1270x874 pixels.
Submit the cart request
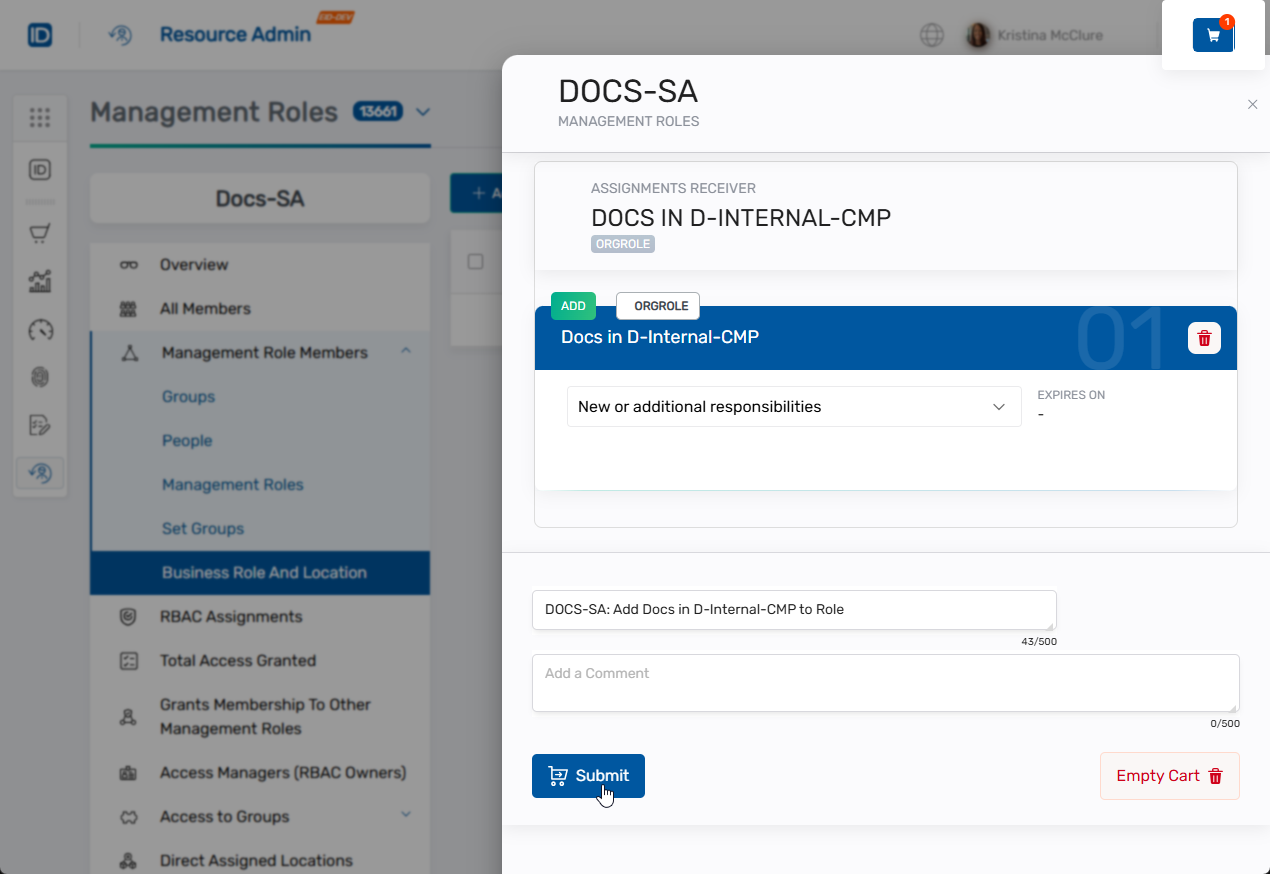588,776
